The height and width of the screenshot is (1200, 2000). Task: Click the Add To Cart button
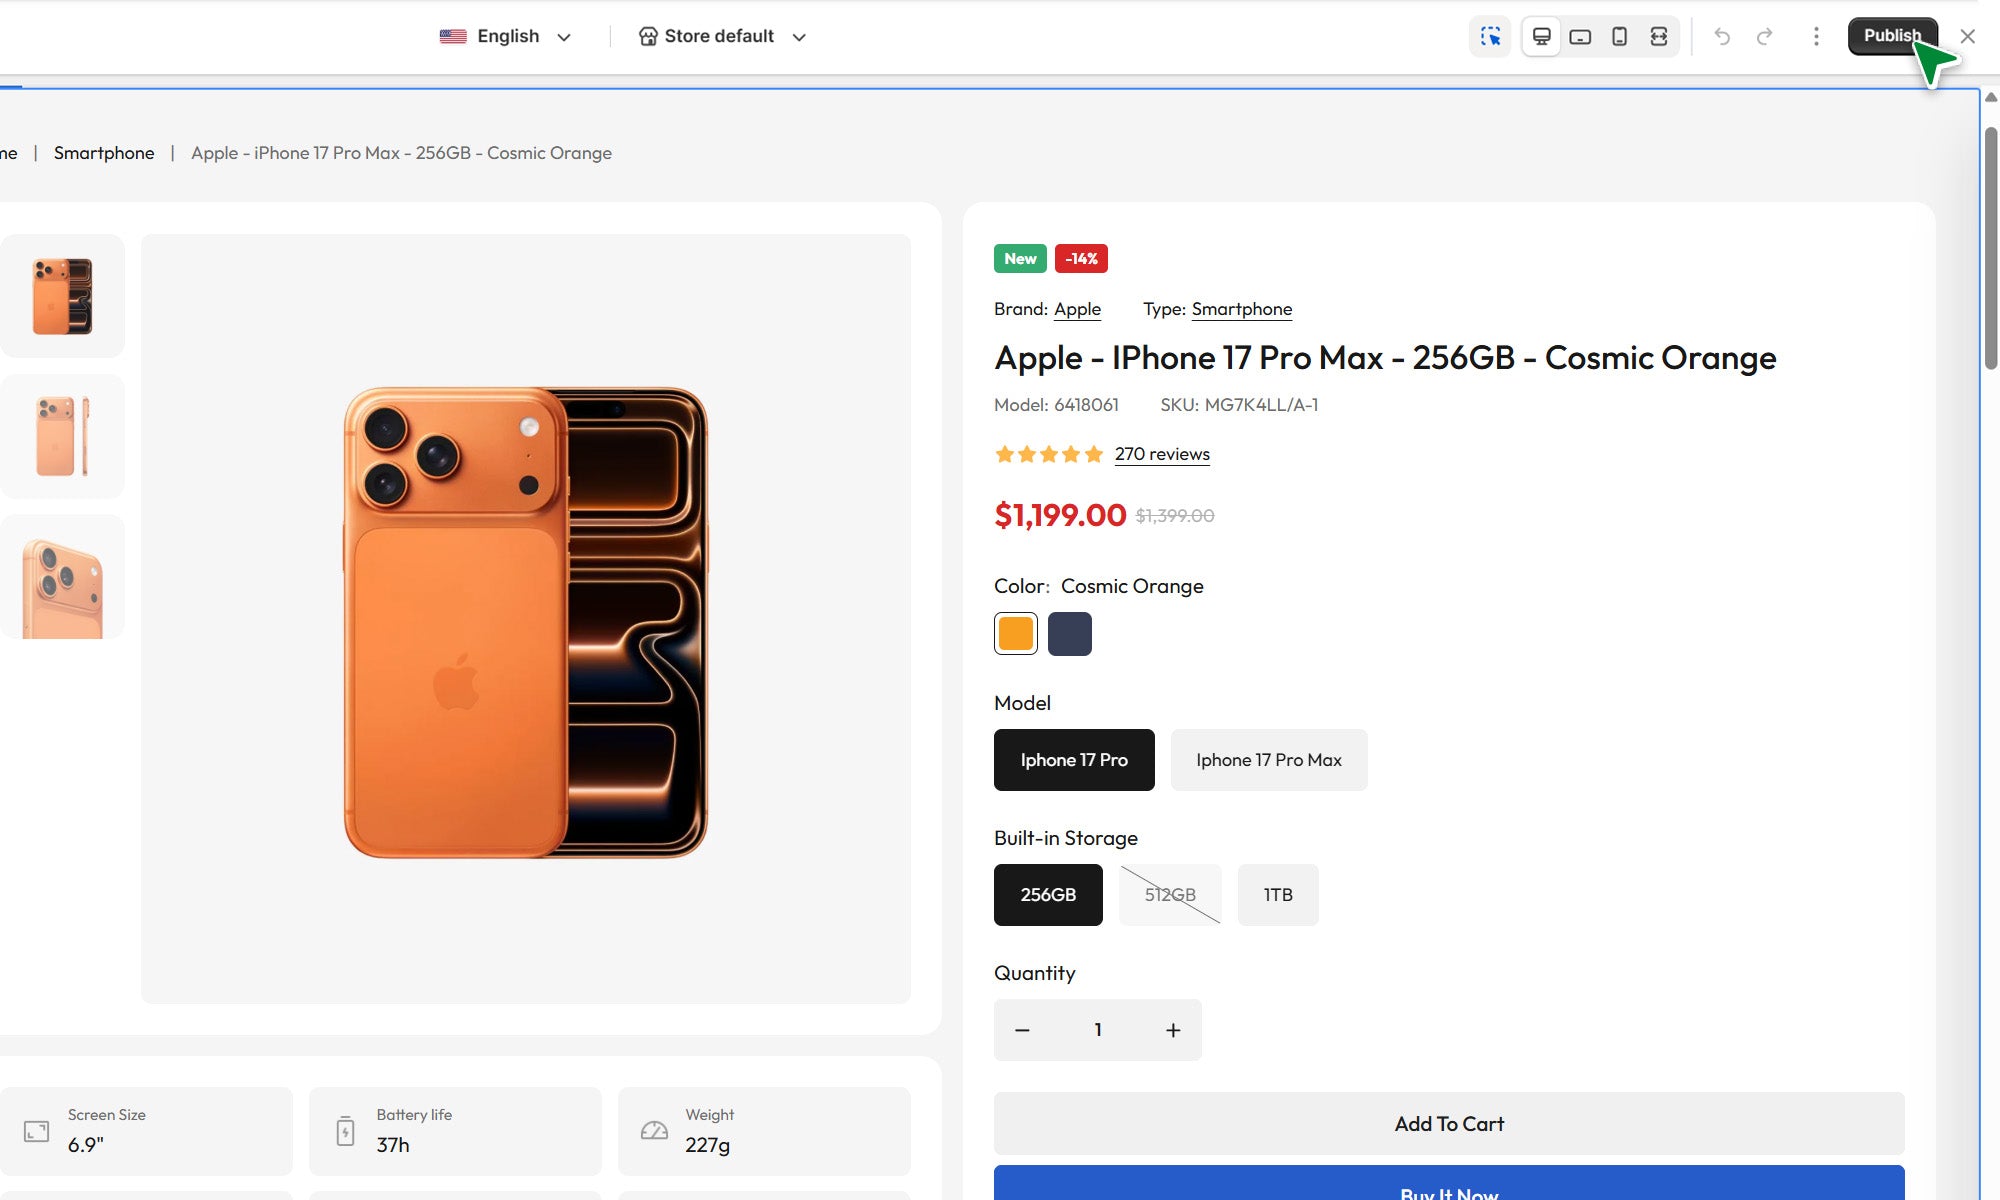tap(1449, 1124)
